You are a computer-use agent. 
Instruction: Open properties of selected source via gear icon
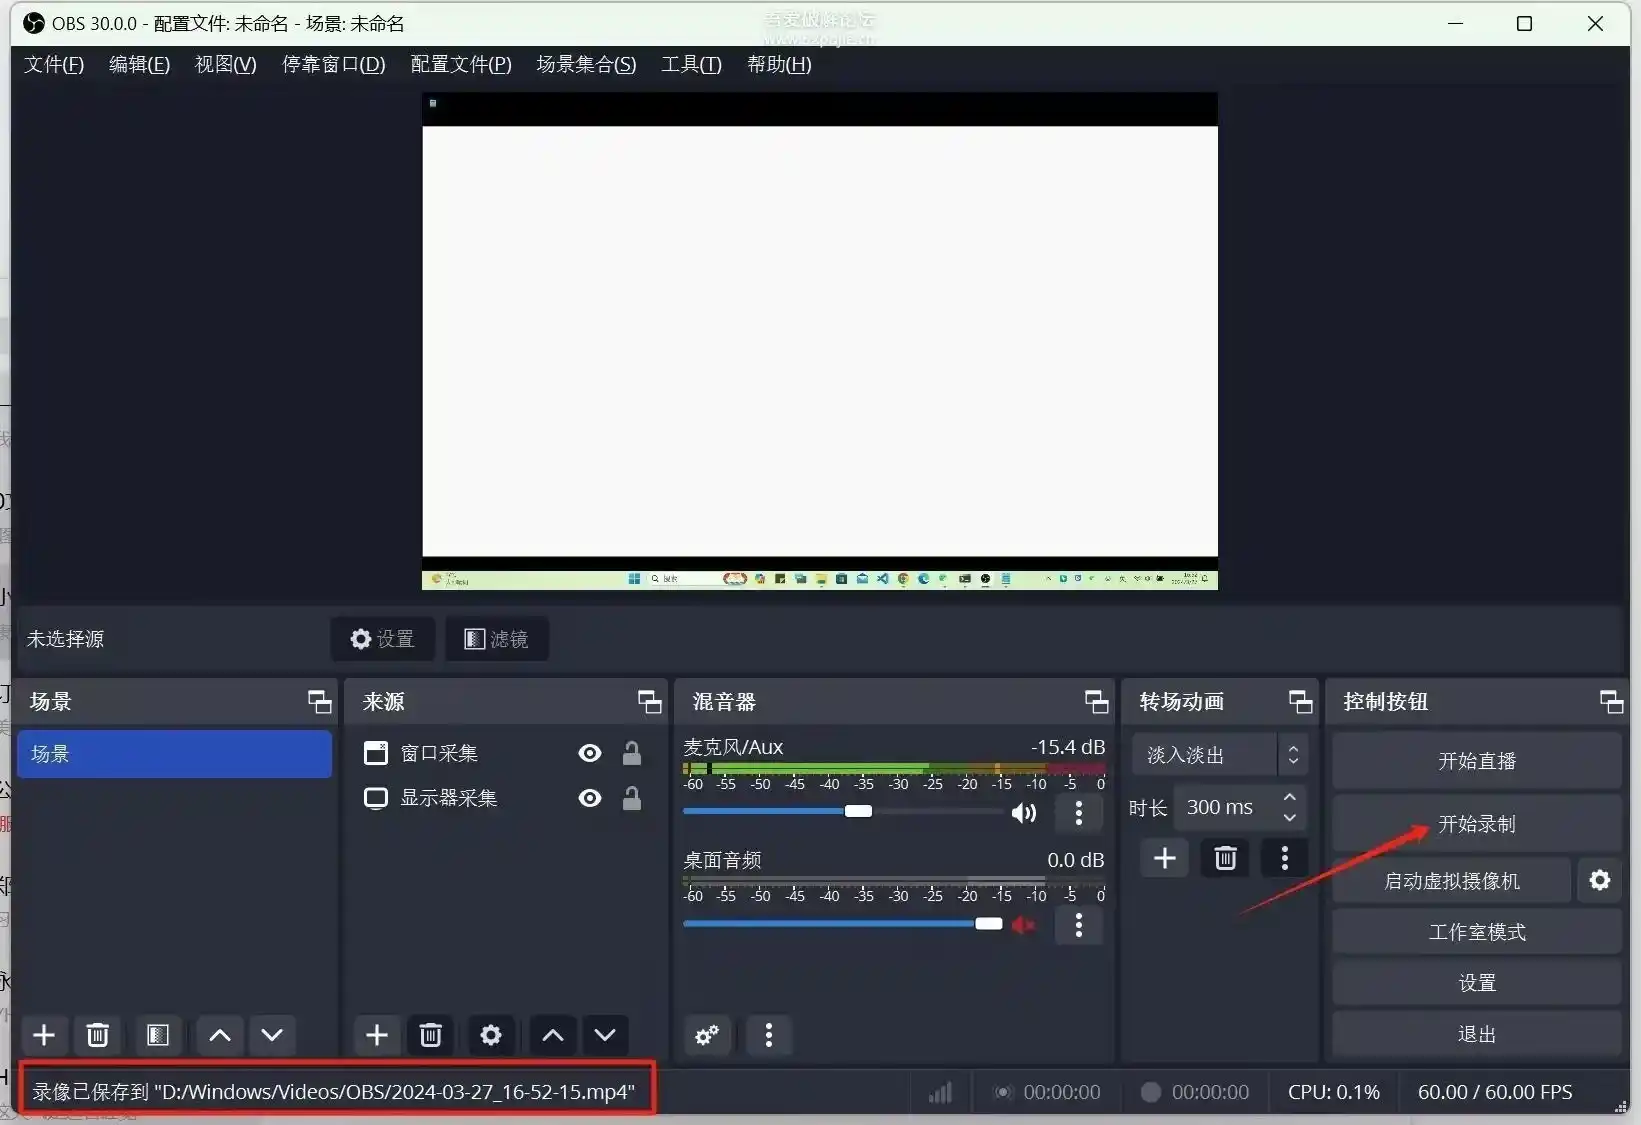(490, 1035)
